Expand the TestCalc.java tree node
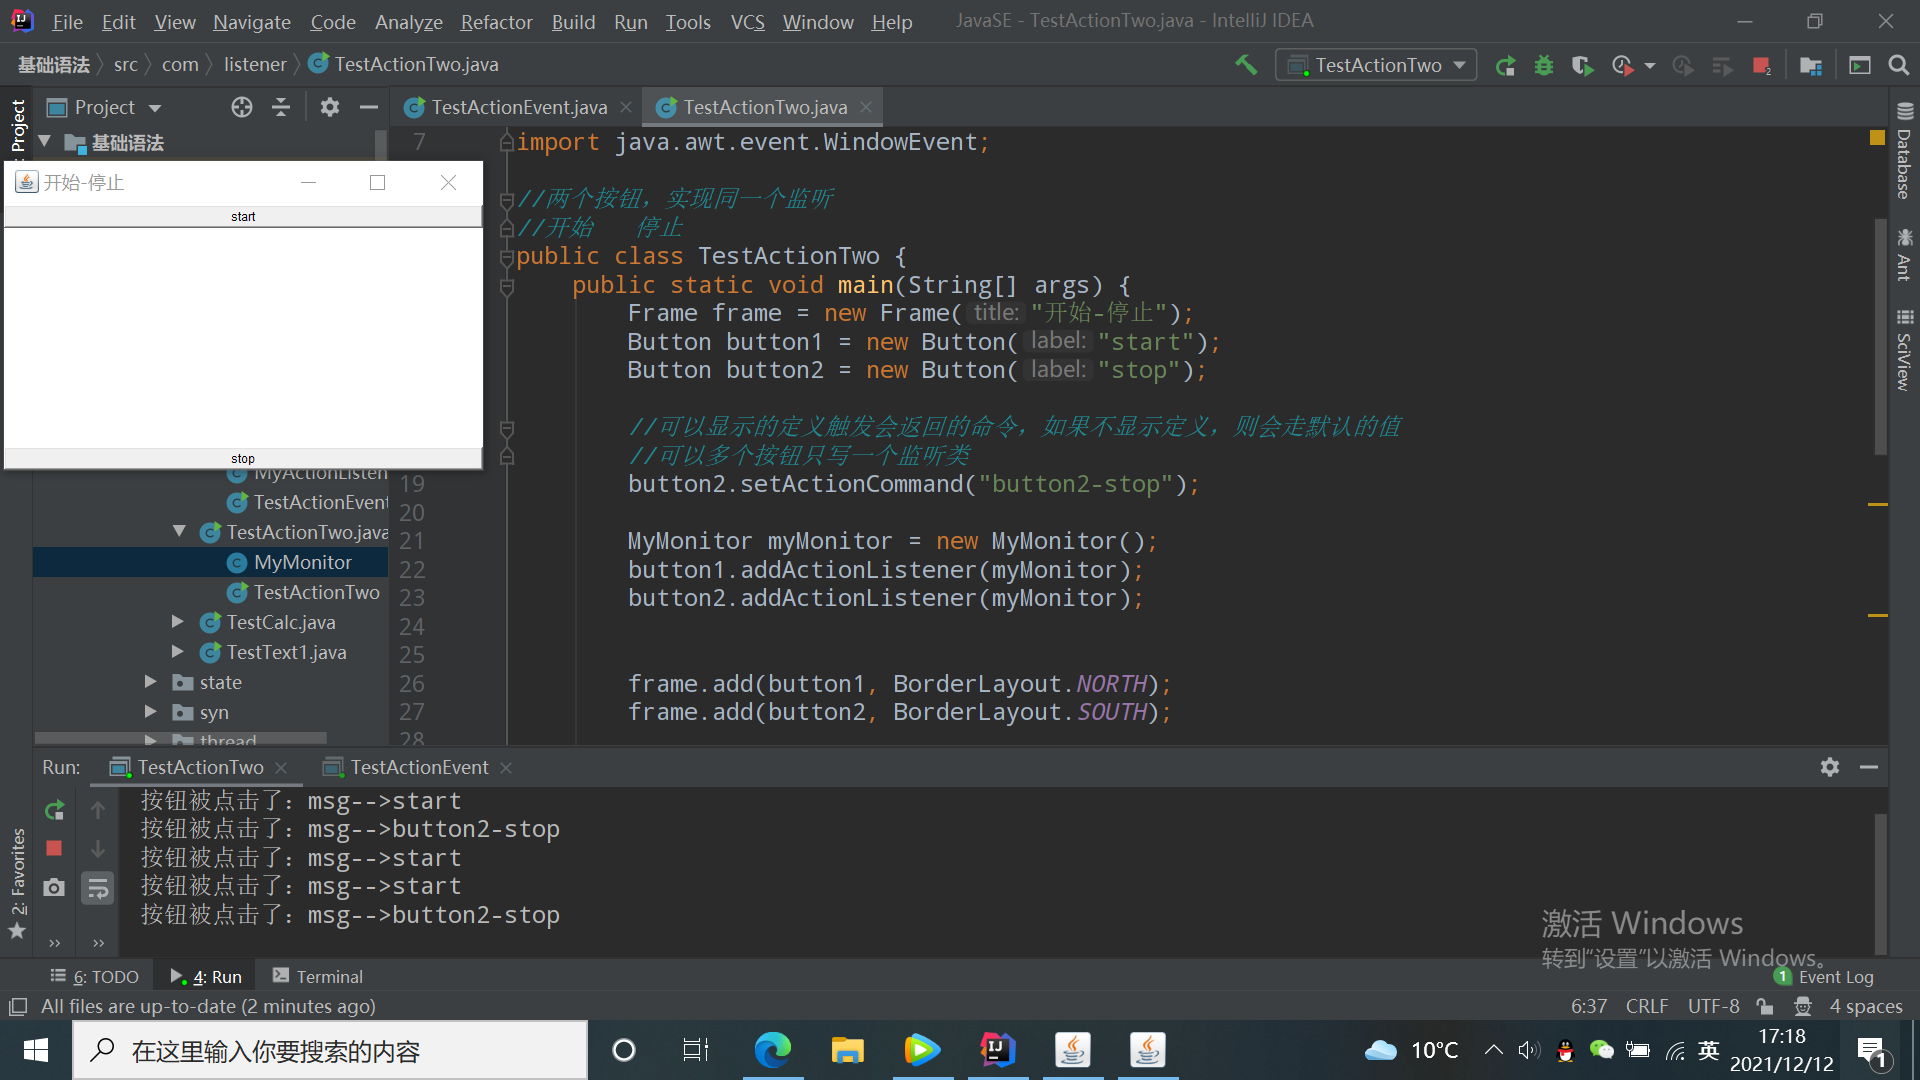 (x=178, y=622)
